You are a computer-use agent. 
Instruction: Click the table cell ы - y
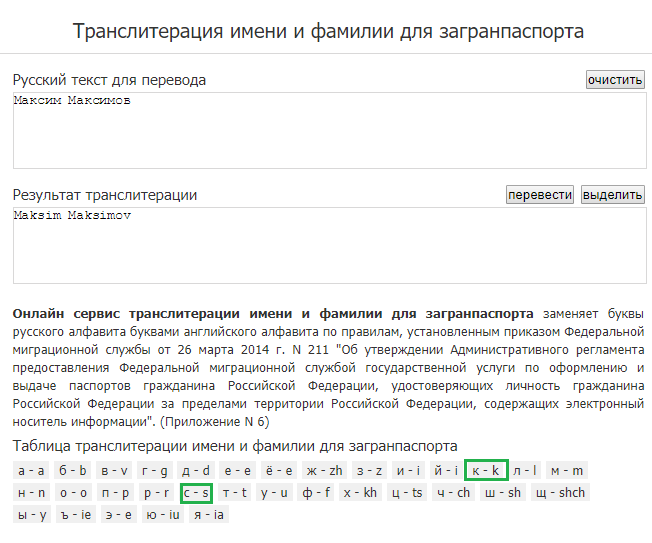pyautogui.click(x=32, y=515)
